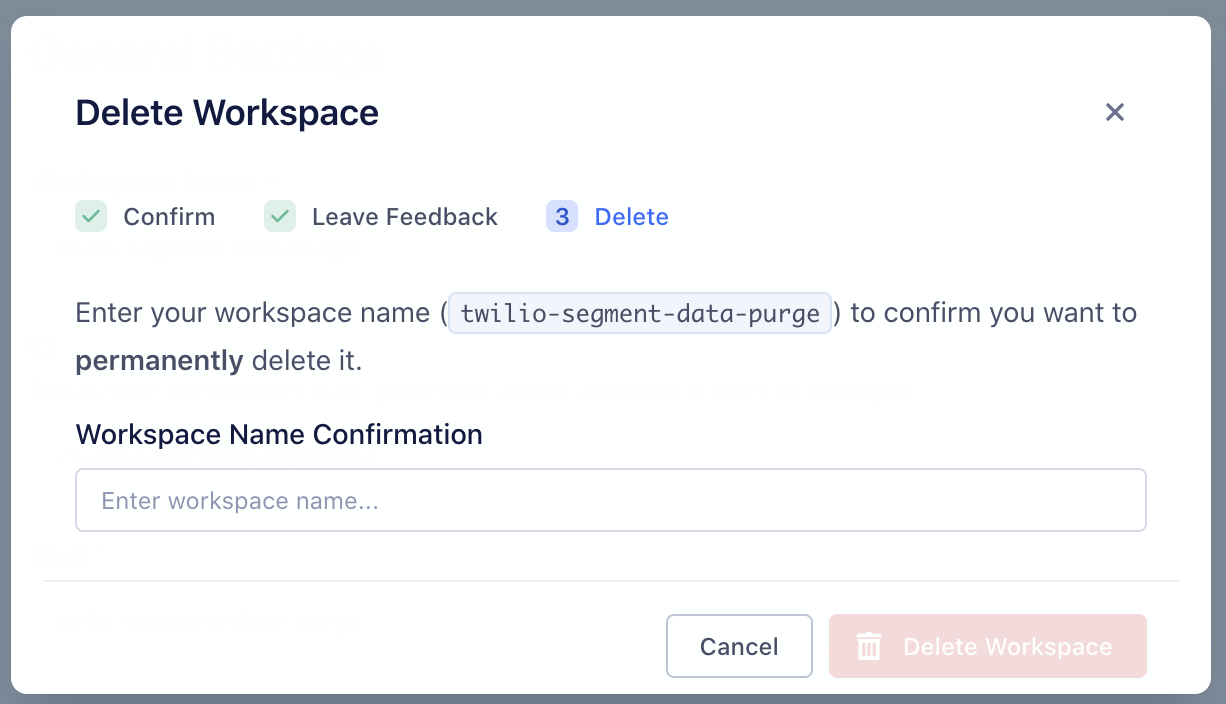
Task: Go back to the Confirm step
Action: pyautogui.click(x=169, y=217)
